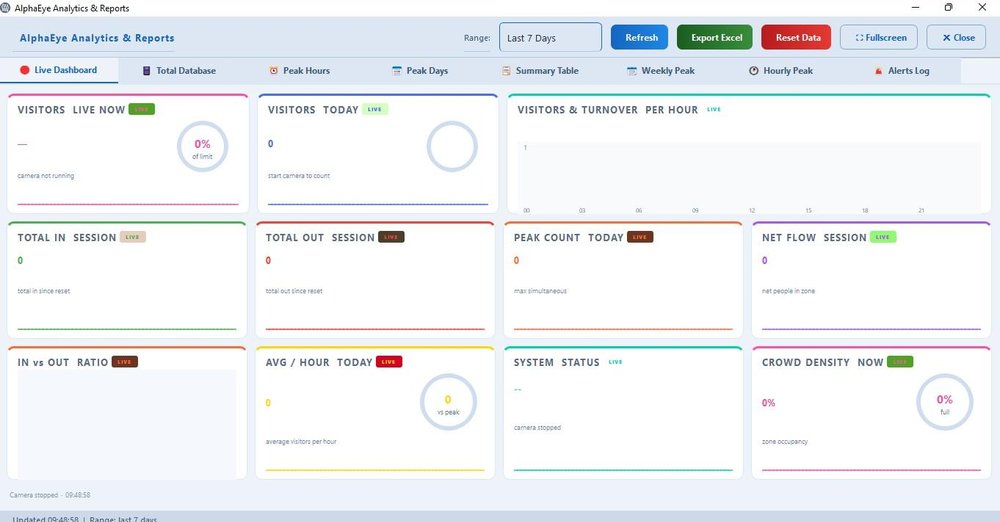The width and height of the screenshot is (1000, 522).
Task: Click the LIVE badge on Peak Count Today card
Action: coord(640,237)
